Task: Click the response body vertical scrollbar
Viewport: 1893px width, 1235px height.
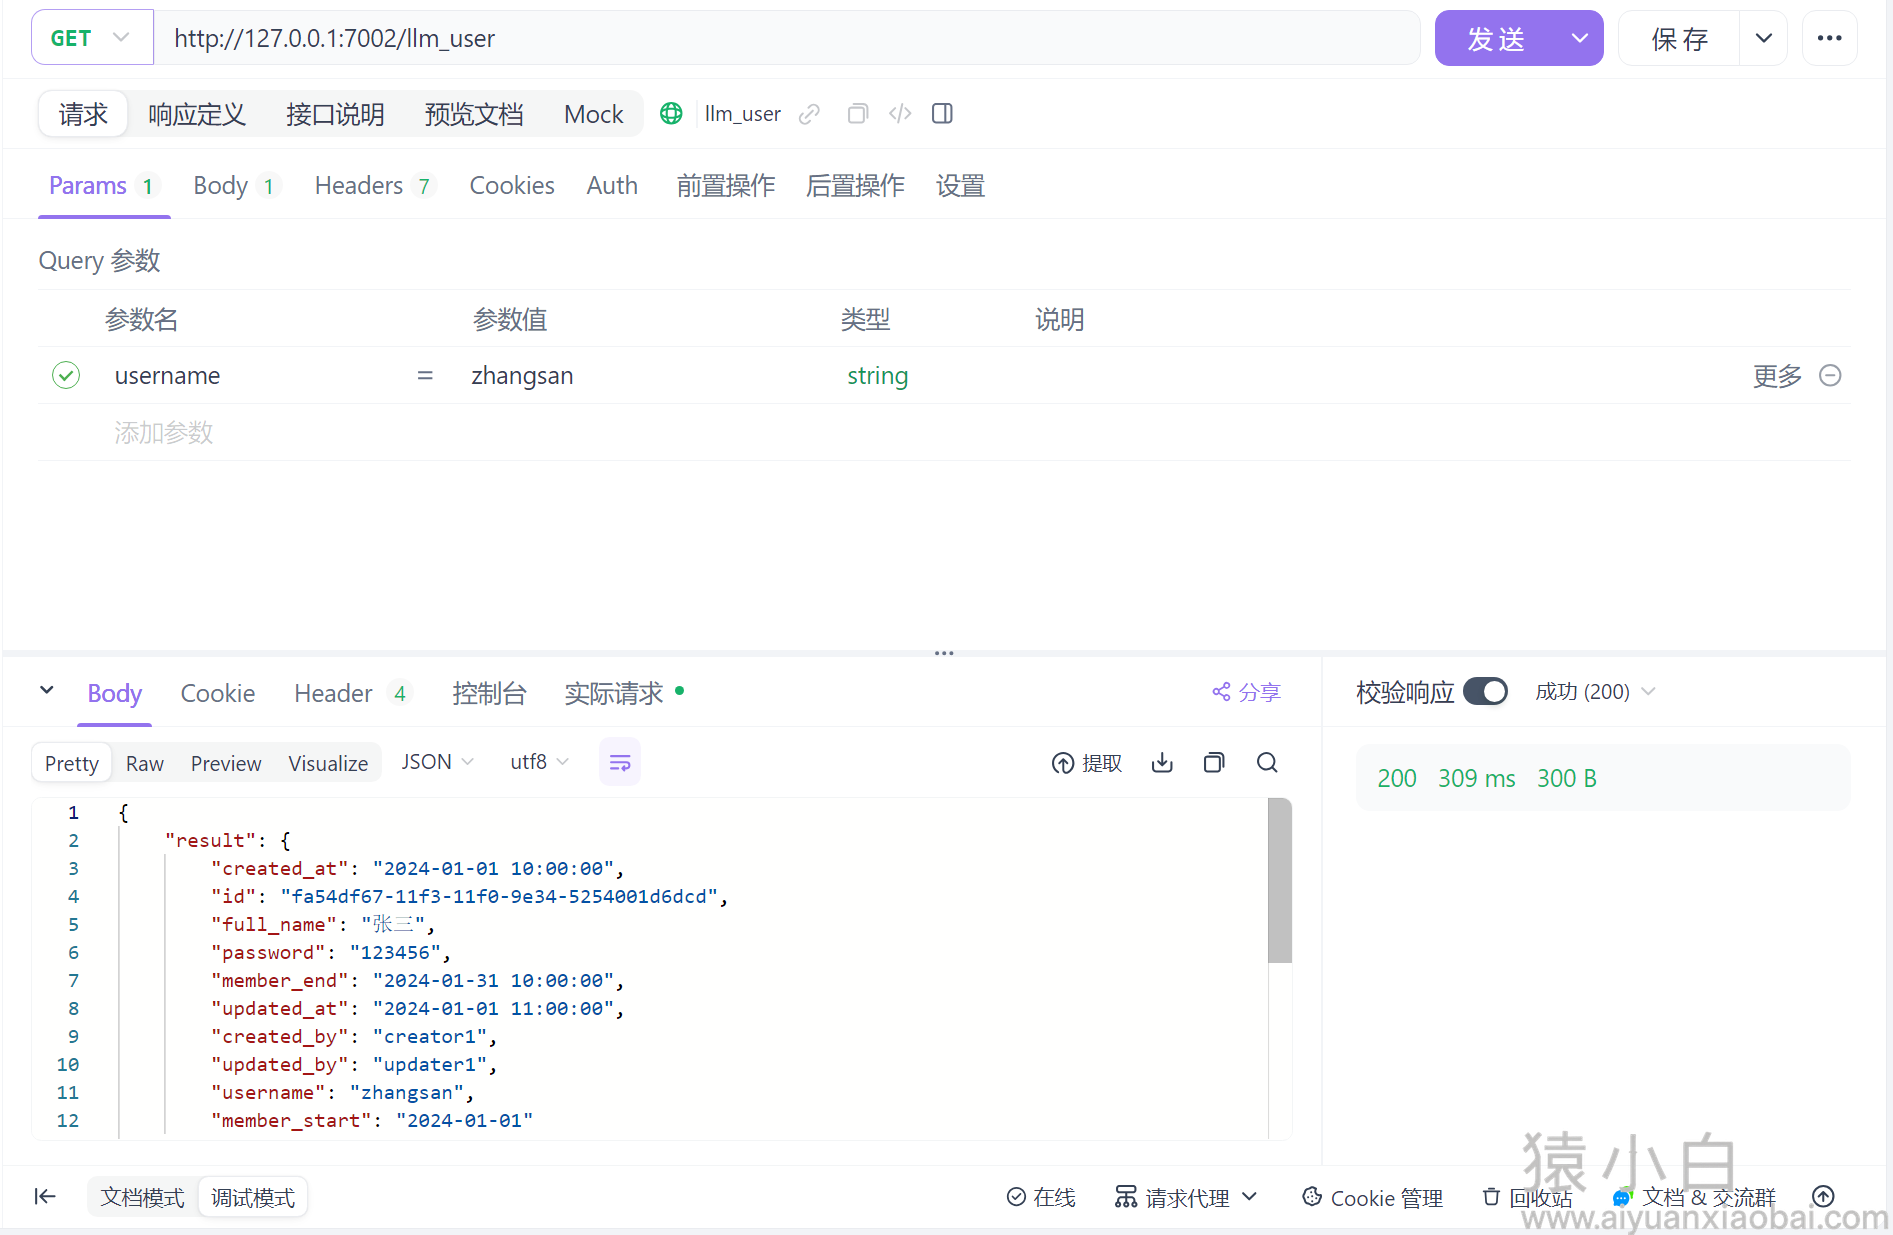Action: click(1279, 880)
